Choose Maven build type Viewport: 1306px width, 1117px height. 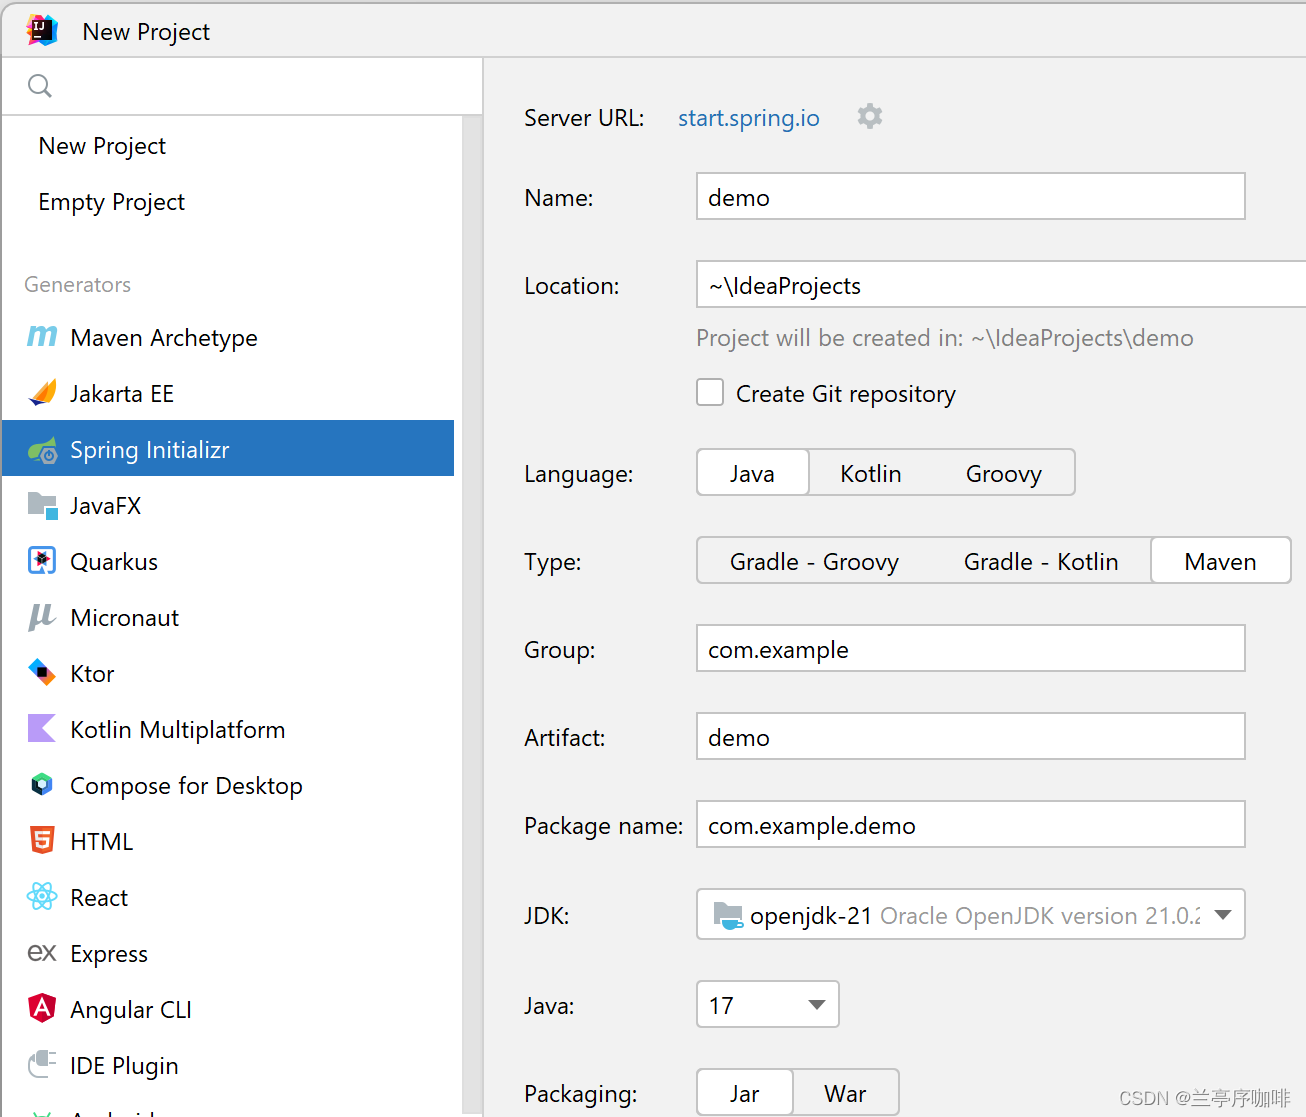(1220, 561)
